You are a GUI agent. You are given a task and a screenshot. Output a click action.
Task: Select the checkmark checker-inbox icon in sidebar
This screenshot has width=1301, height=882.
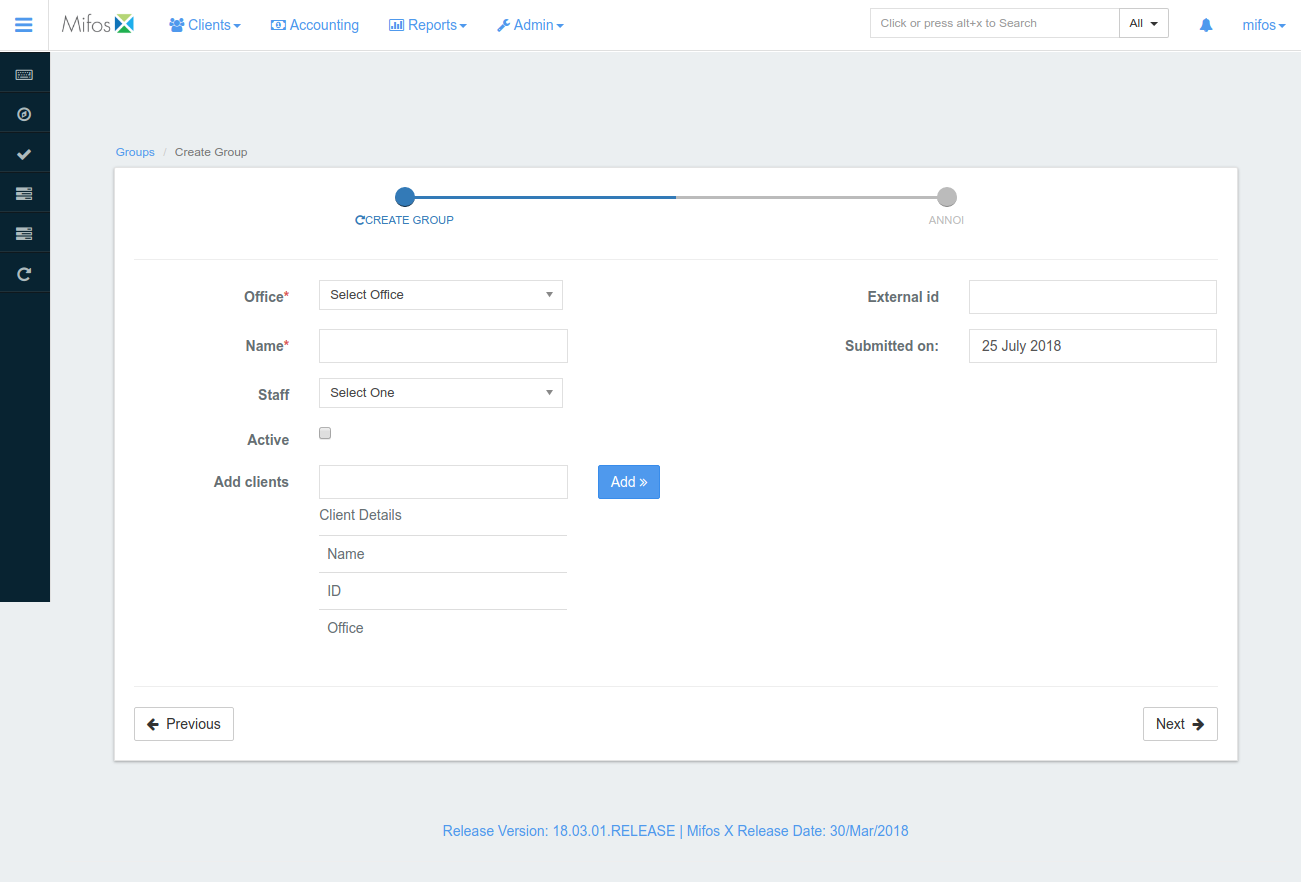pos(24,152)
